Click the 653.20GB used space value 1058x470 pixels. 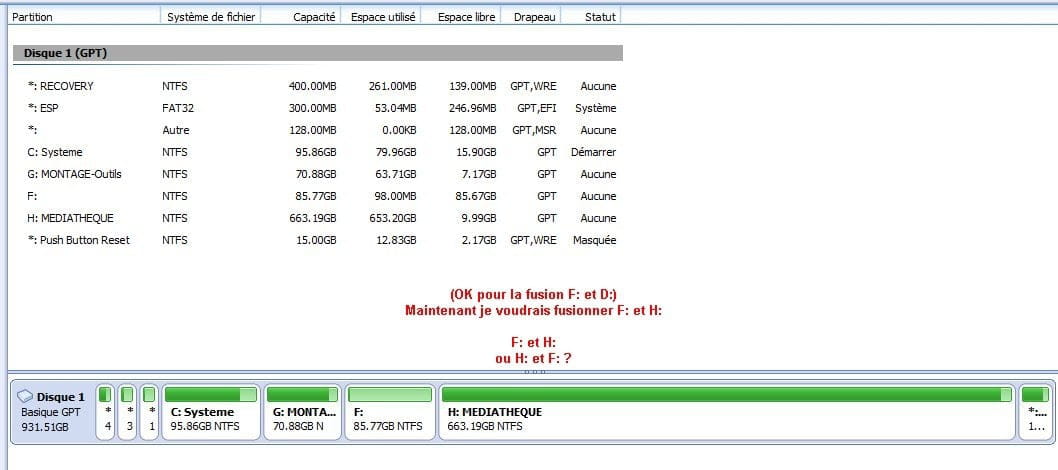394,218
